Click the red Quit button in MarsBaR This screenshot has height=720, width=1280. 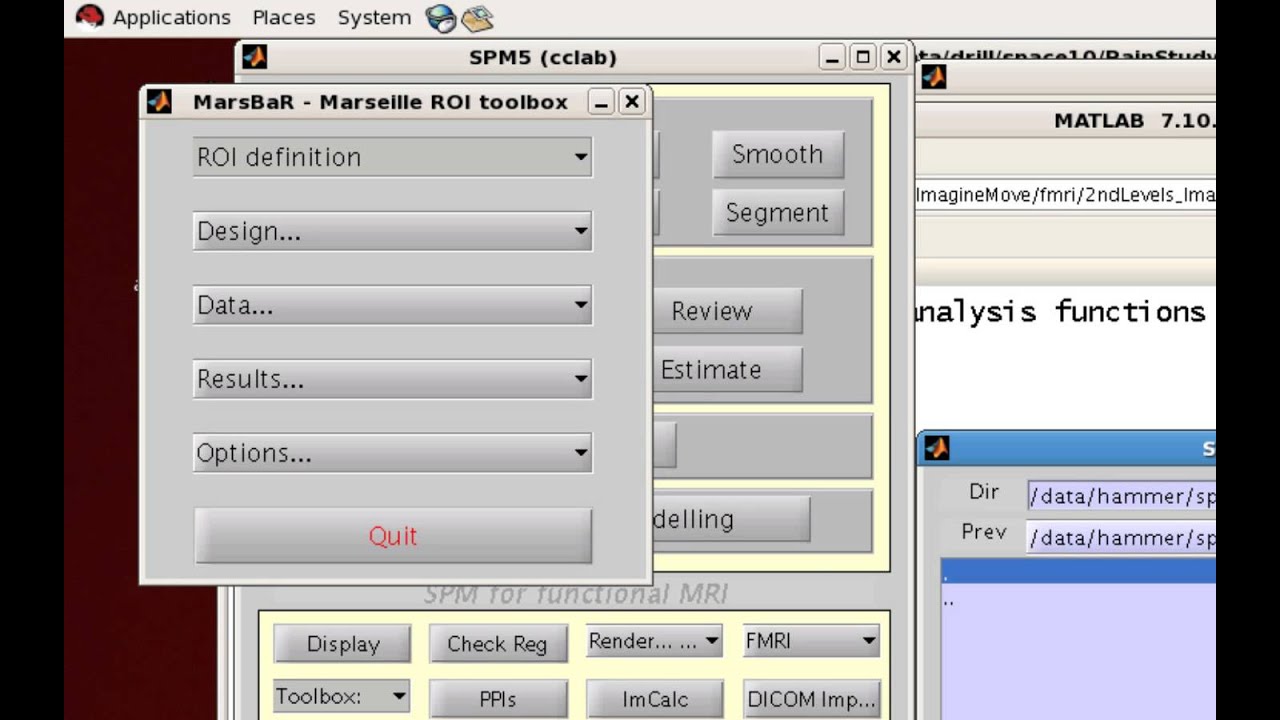(x=392, y=536)
